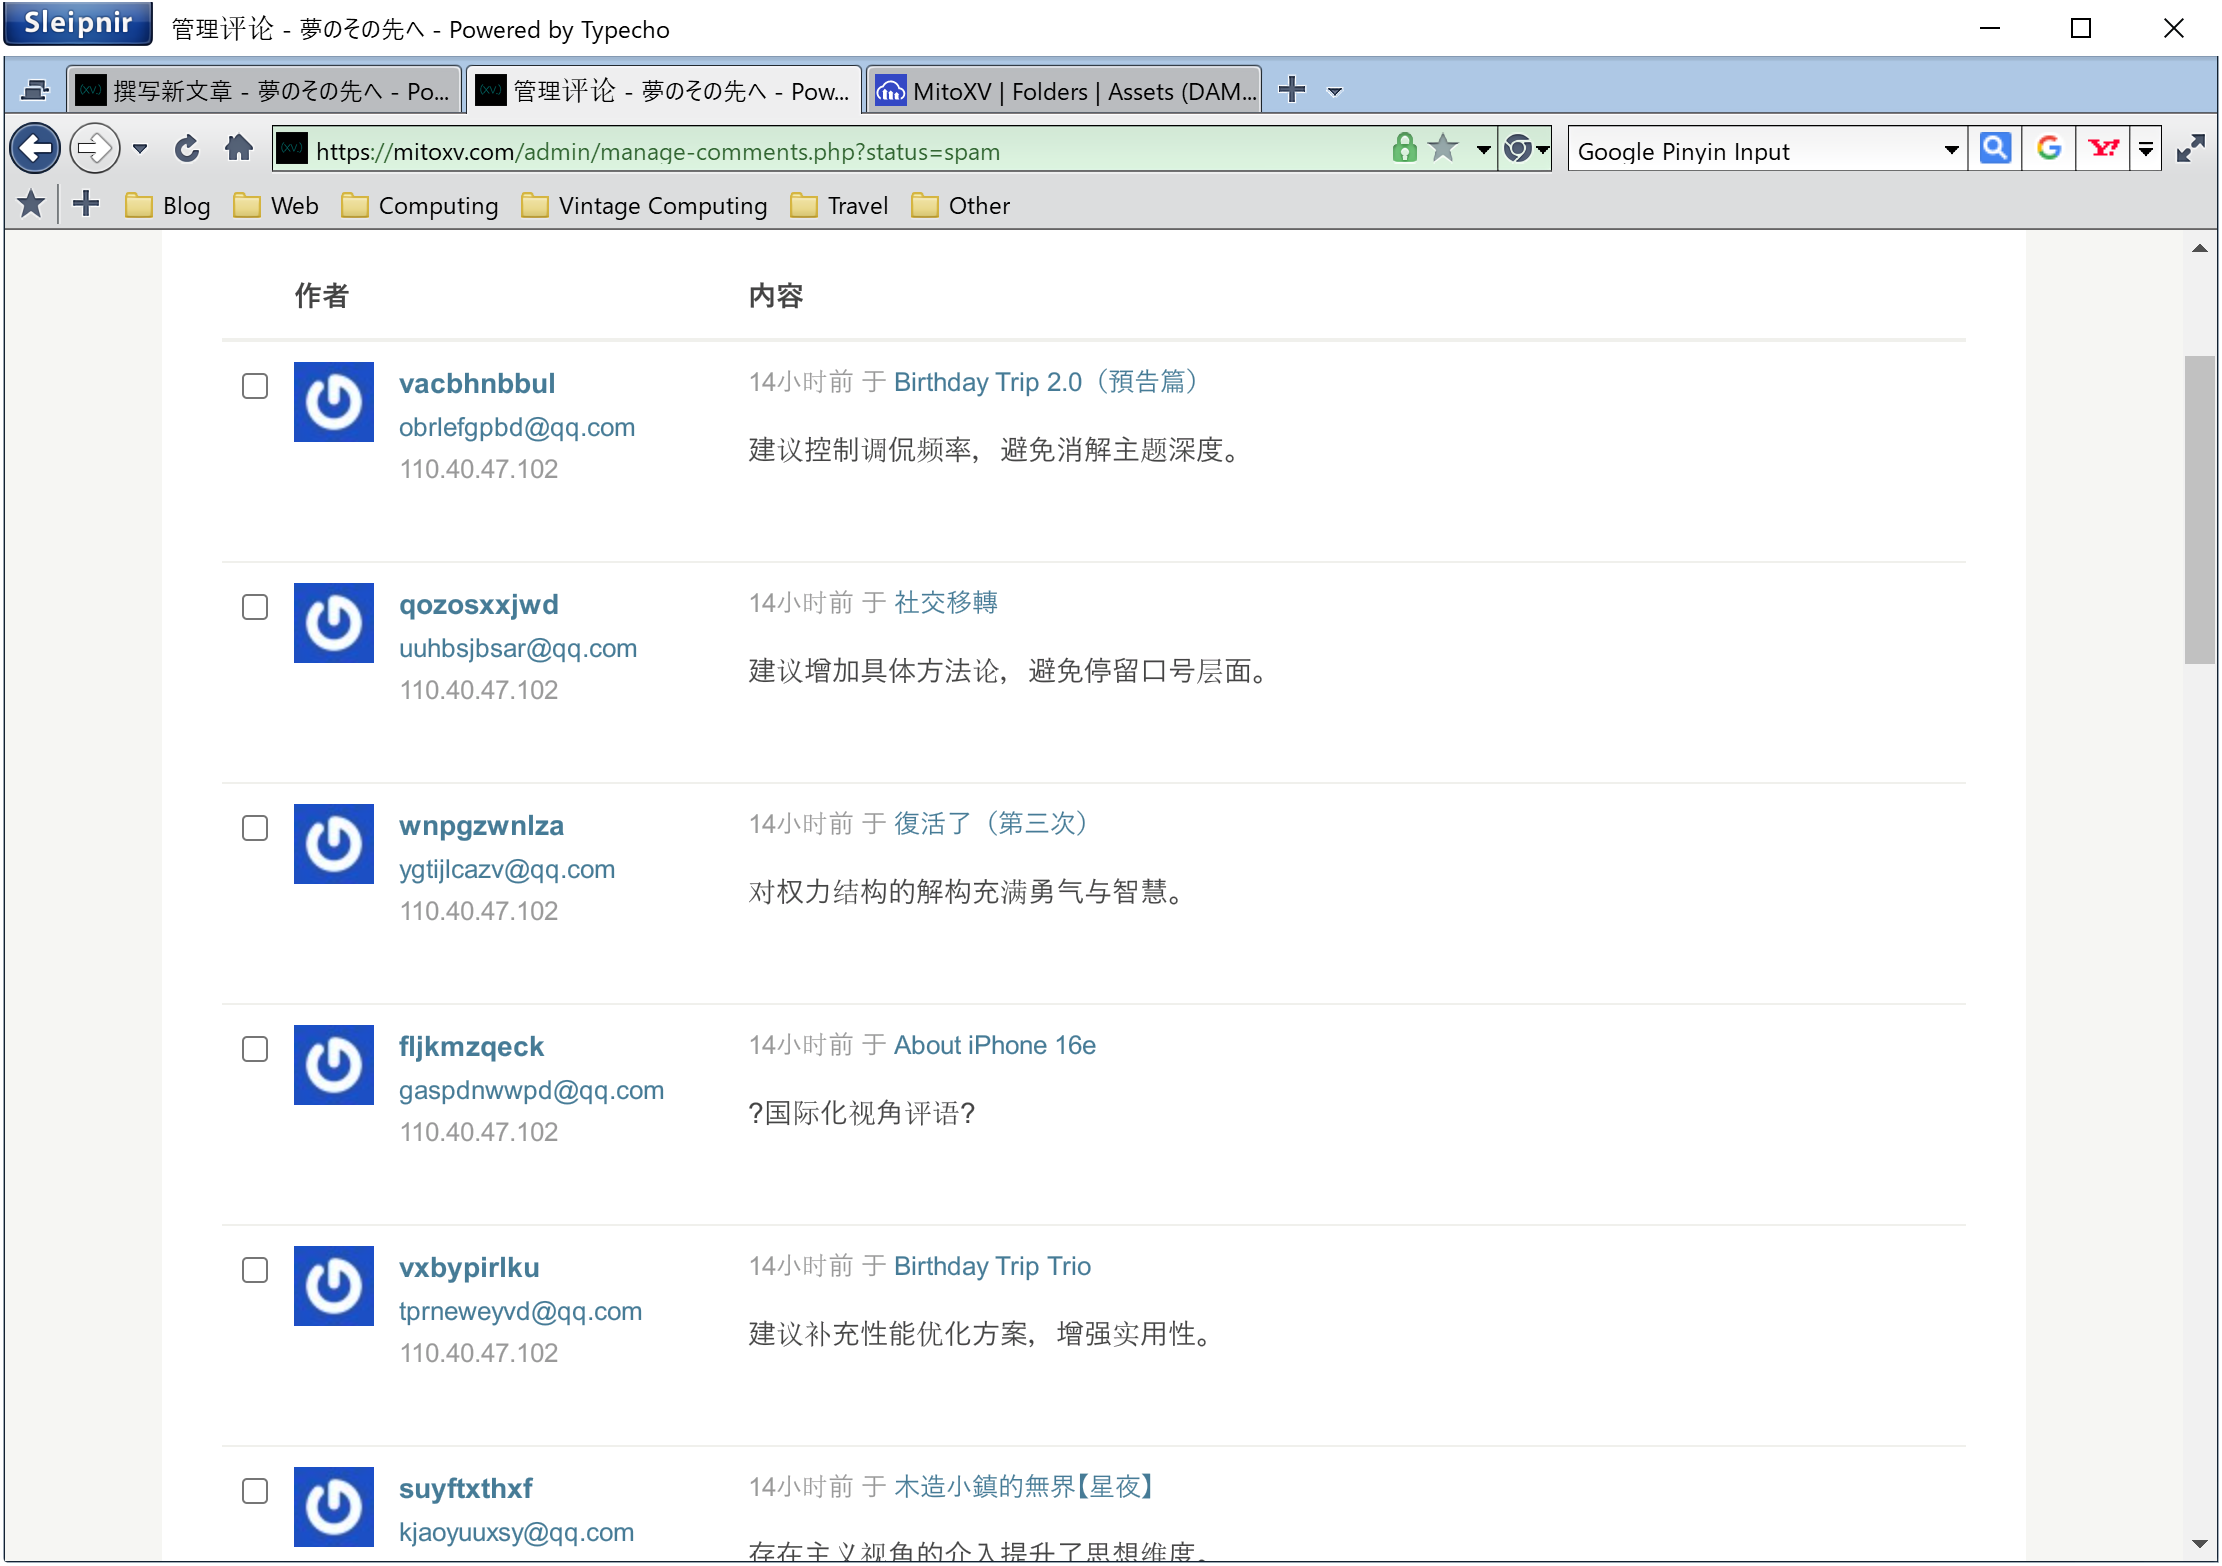Screen dimensions: 2222x1566
Task: Open a new tab with the plus button
Action: pyautogui.click(x=1292, y=89)
